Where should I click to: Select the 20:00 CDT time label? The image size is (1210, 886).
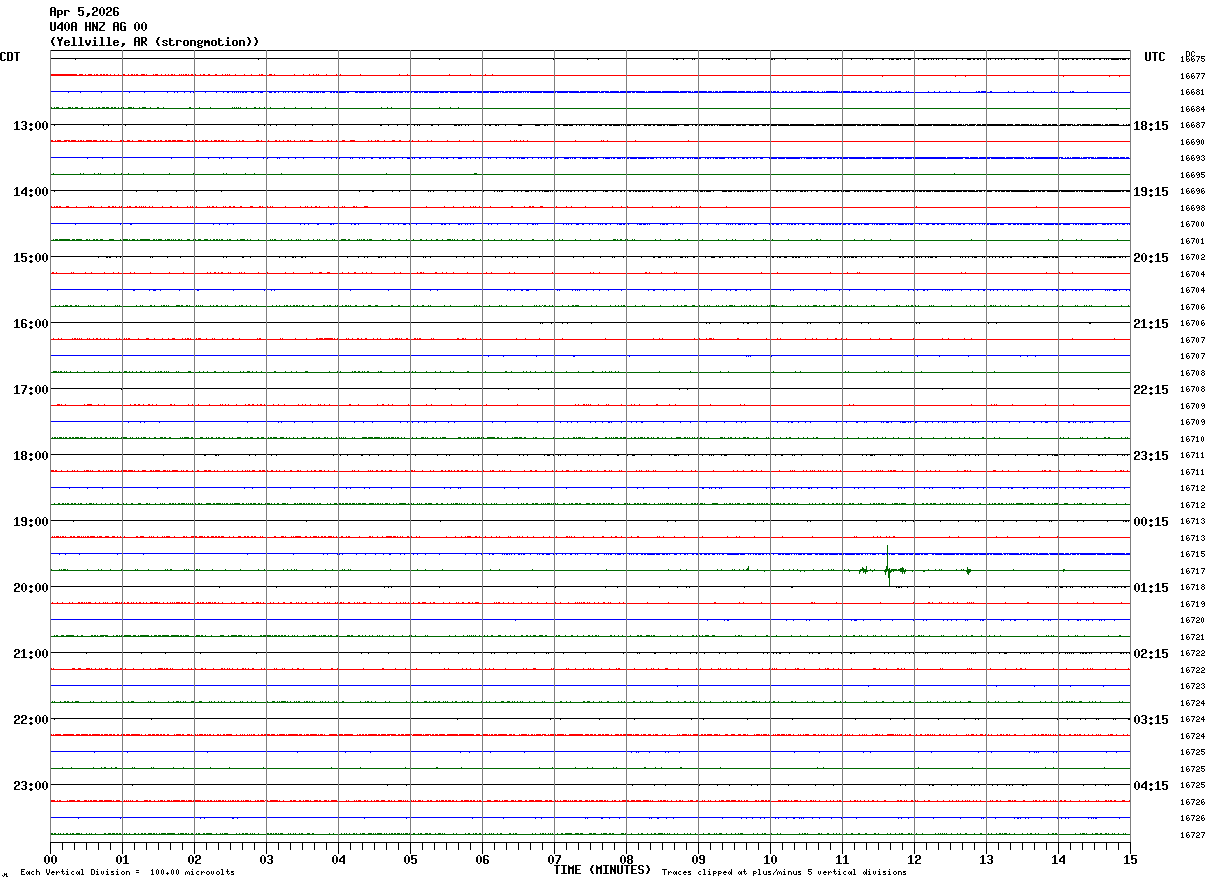tap(30, 588)
